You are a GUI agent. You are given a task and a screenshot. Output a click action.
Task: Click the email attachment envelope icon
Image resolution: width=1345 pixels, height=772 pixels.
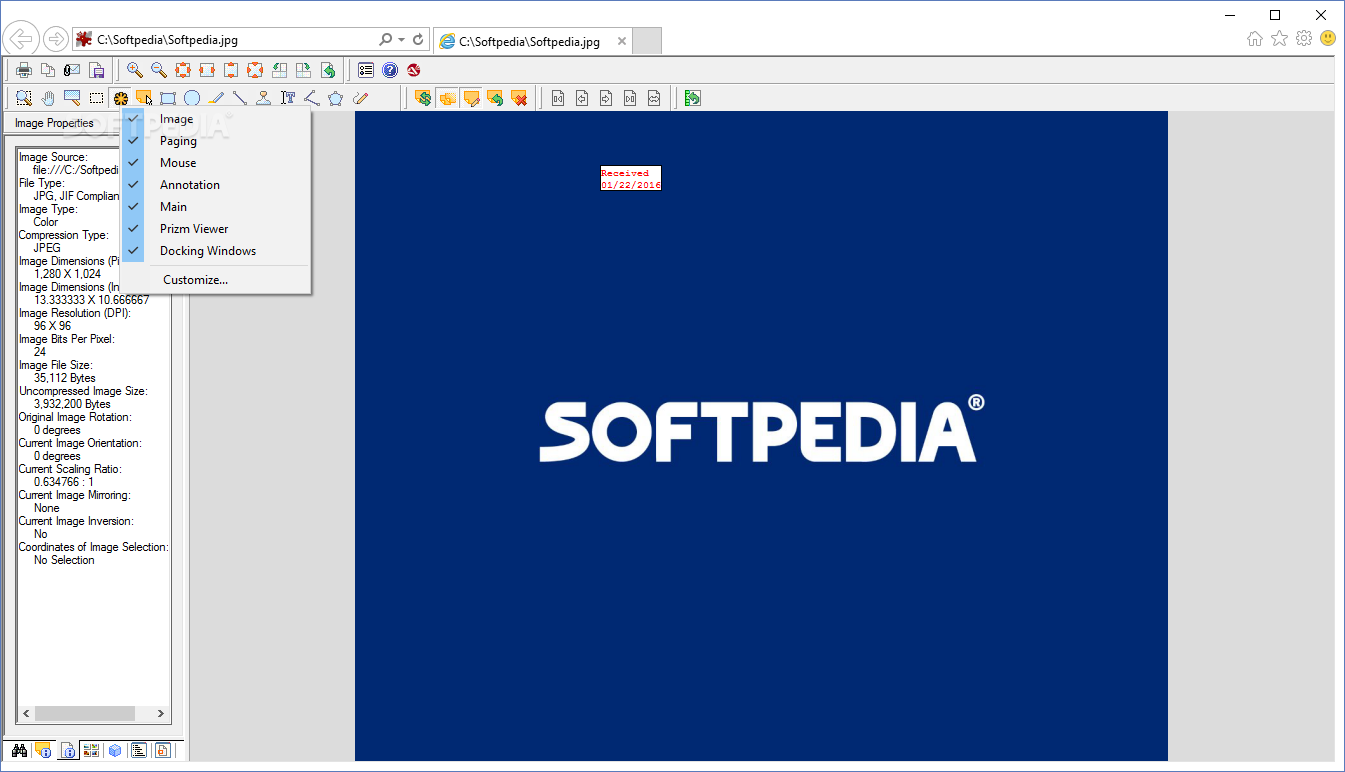[x=72, y=70]
